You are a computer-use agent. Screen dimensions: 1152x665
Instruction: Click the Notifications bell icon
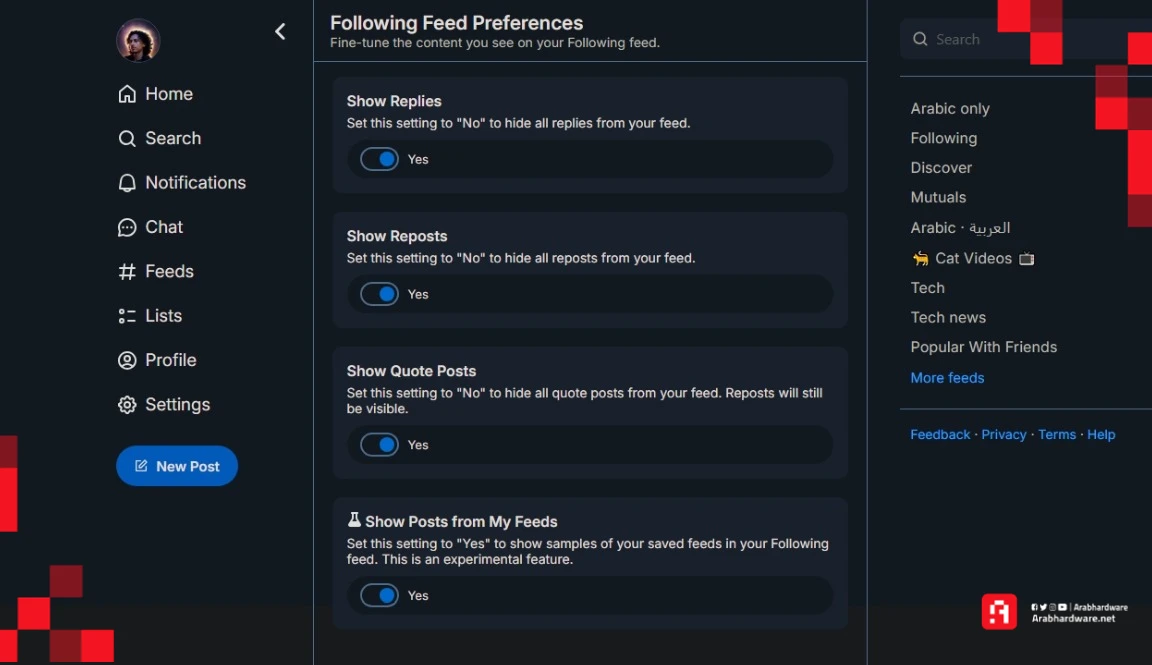127,182
